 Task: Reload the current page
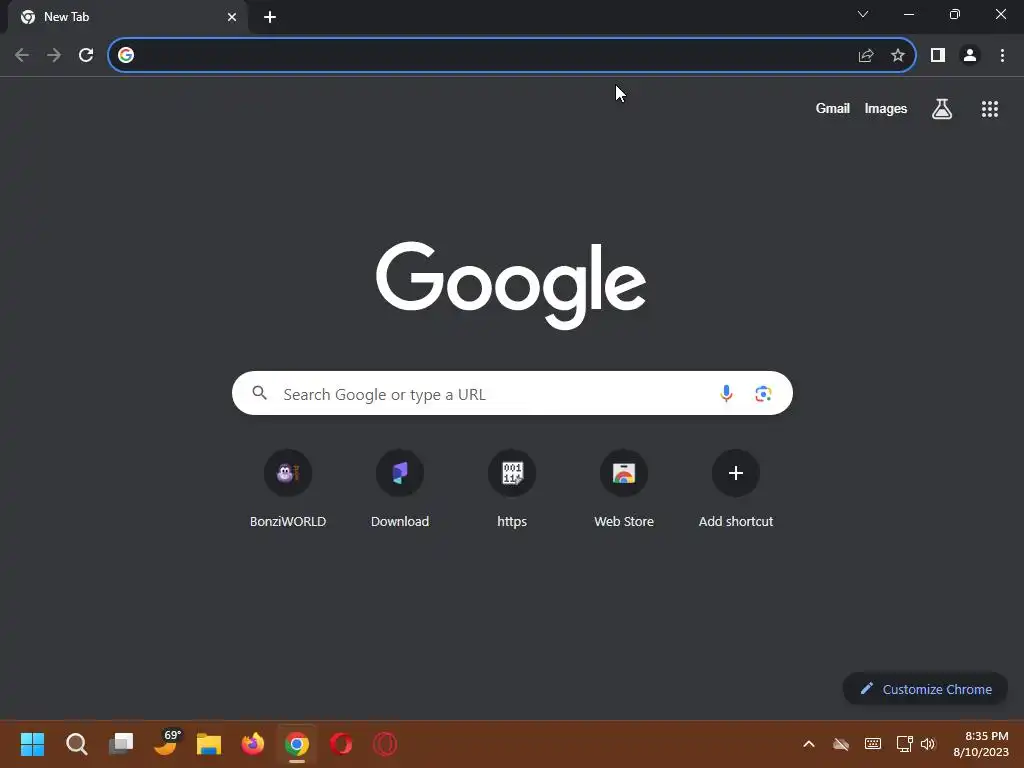point(86,55)
